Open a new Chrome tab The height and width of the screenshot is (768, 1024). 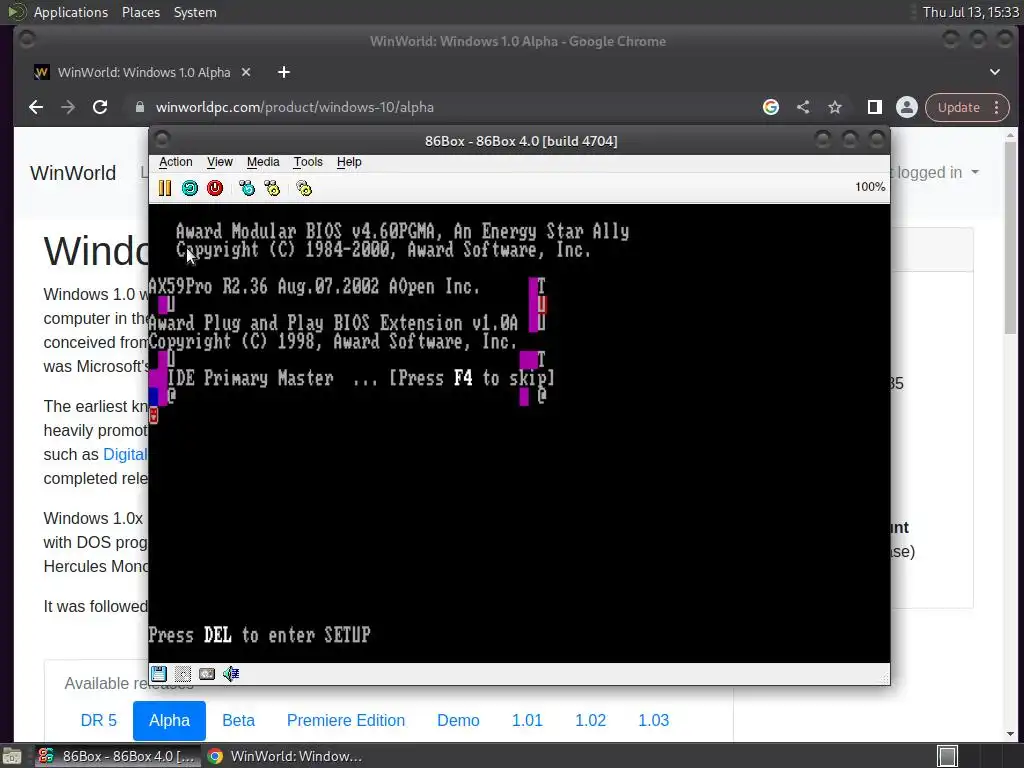[x=283, y=72]
